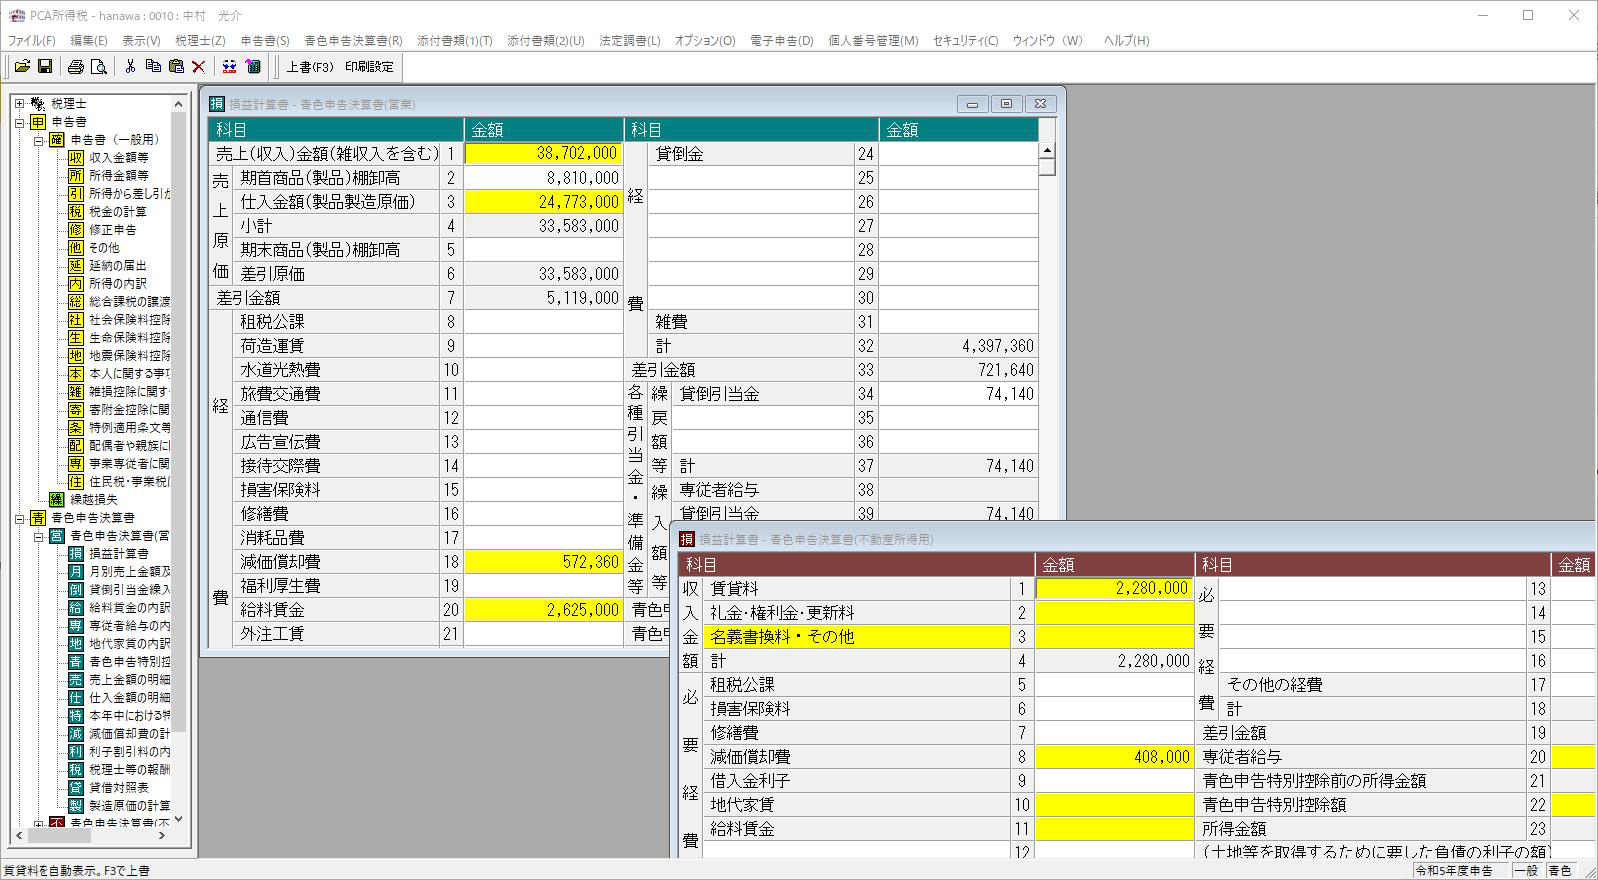
Task: Click tree panel scroll-right arrow
Action: tap(163, 836)
